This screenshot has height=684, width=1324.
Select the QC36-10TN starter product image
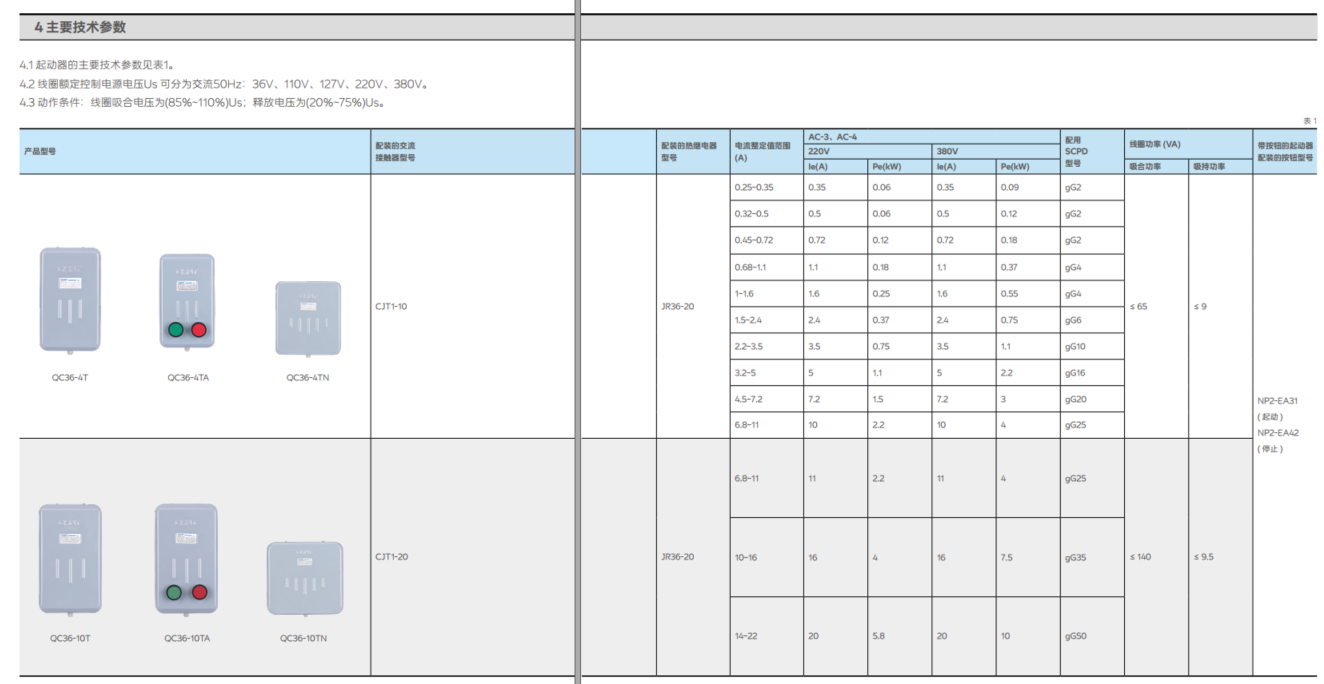(x=304, y=578)
